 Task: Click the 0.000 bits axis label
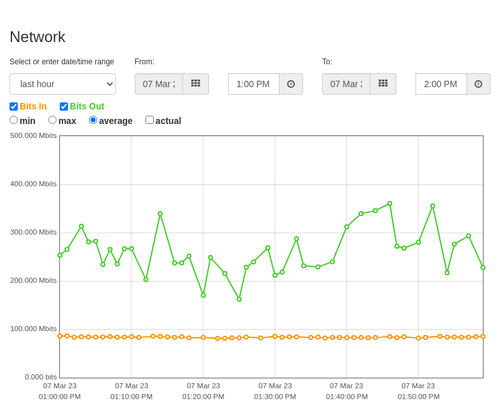coord(41,377)
